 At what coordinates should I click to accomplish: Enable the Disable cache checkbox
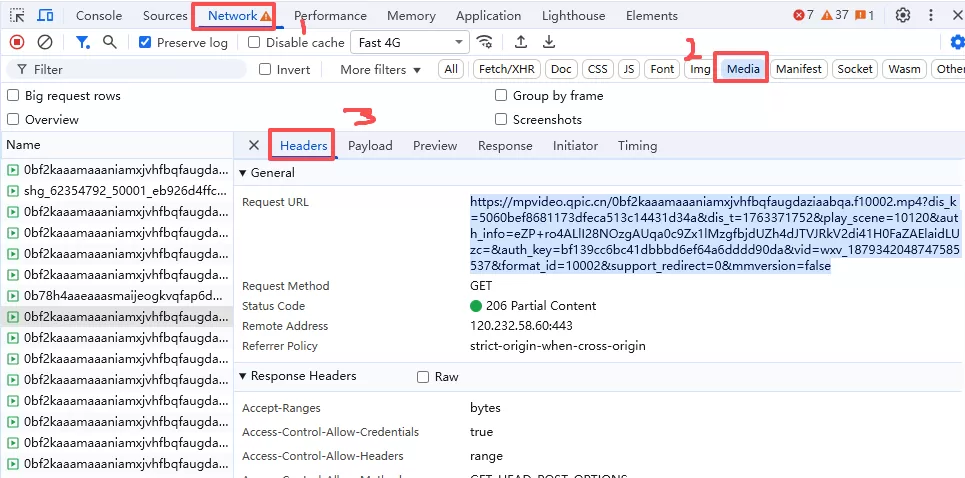pos(254,43)
